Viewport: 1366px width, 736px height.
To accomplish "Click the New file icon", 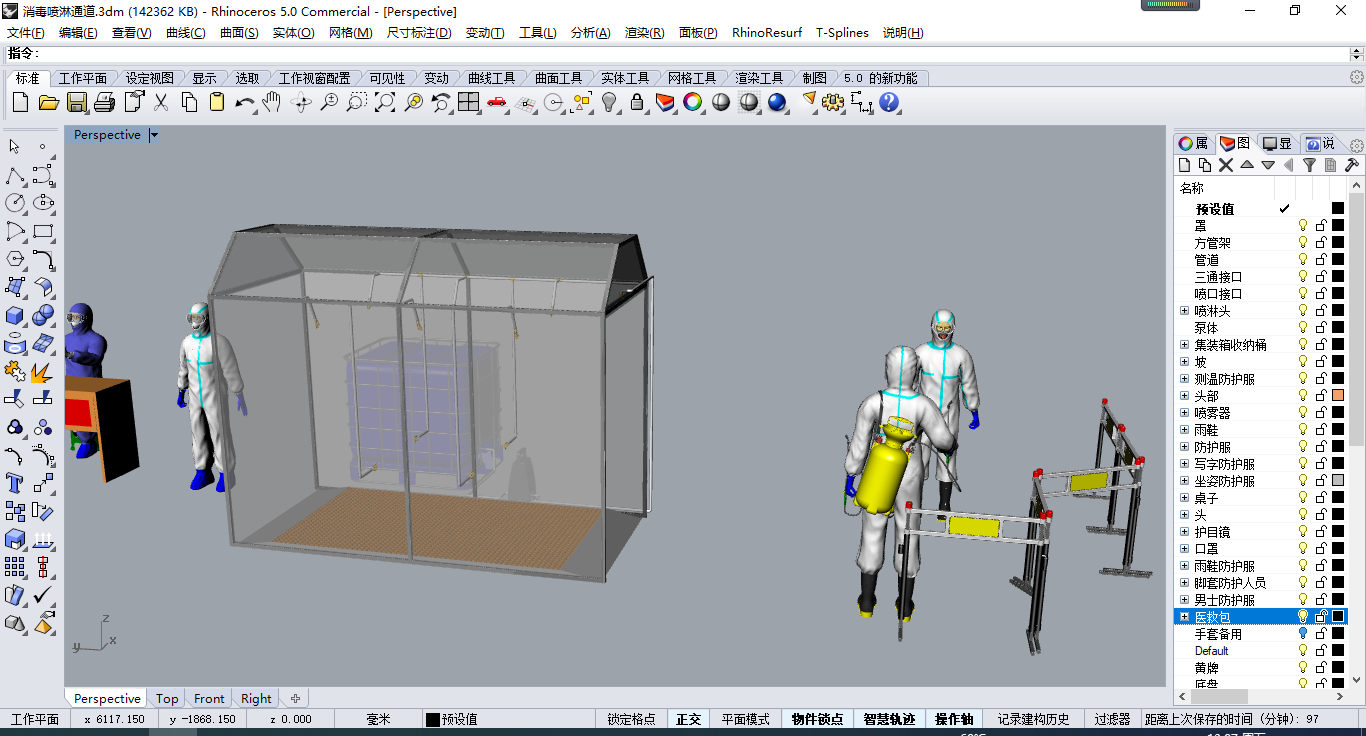I will pyautogui.click(x=21, y=102).
